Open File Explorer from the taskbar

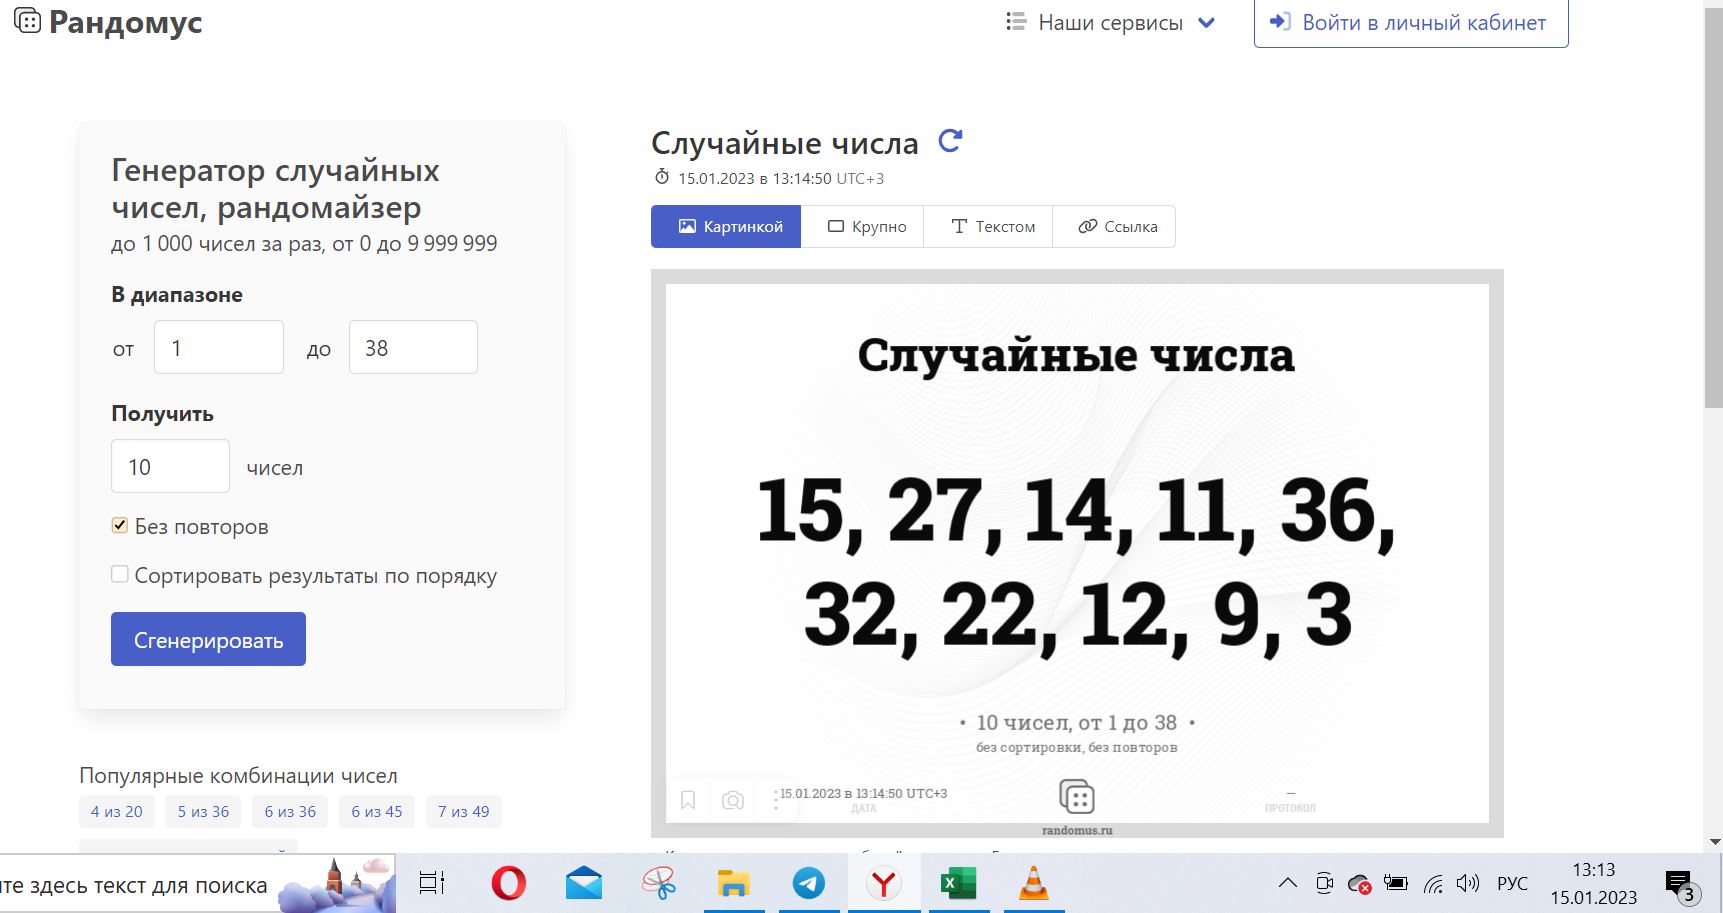[x=734, y=883]
